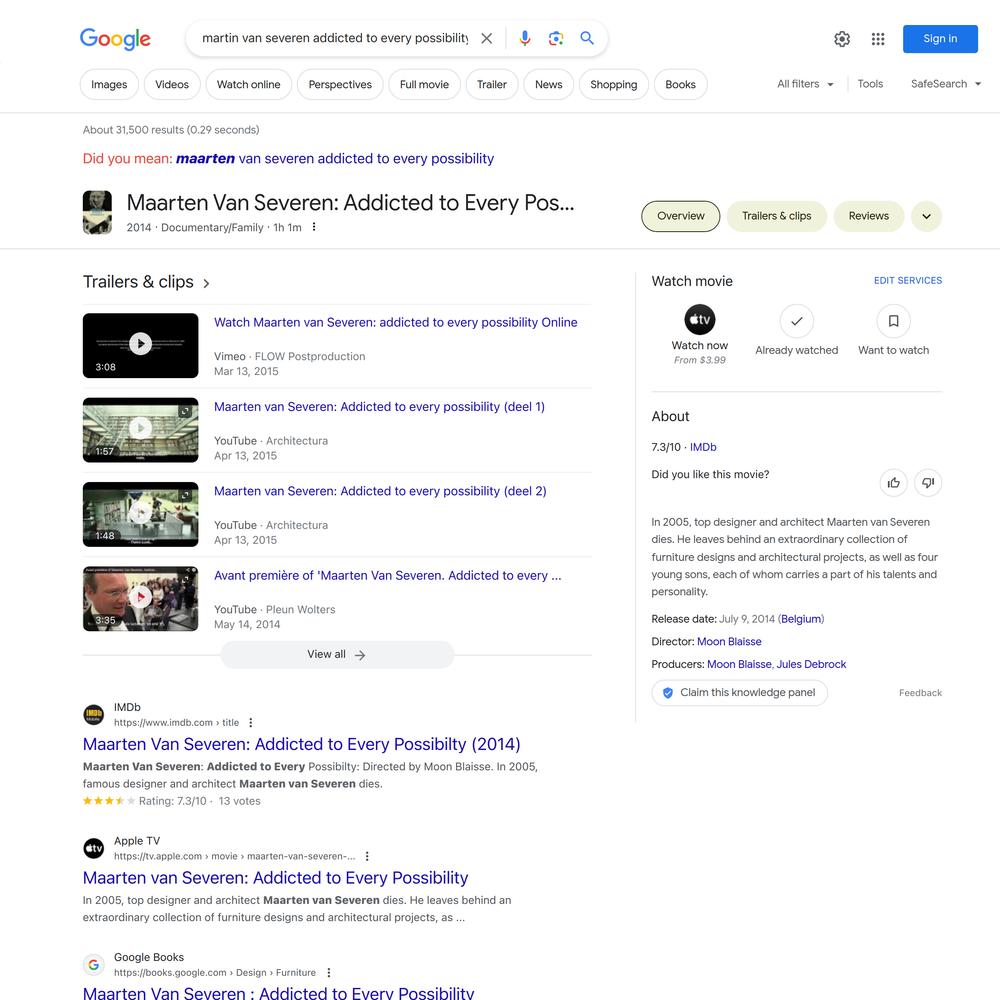Select the Images filter chip
This screenshot has height=1000, width=1000.
[109, 84]
